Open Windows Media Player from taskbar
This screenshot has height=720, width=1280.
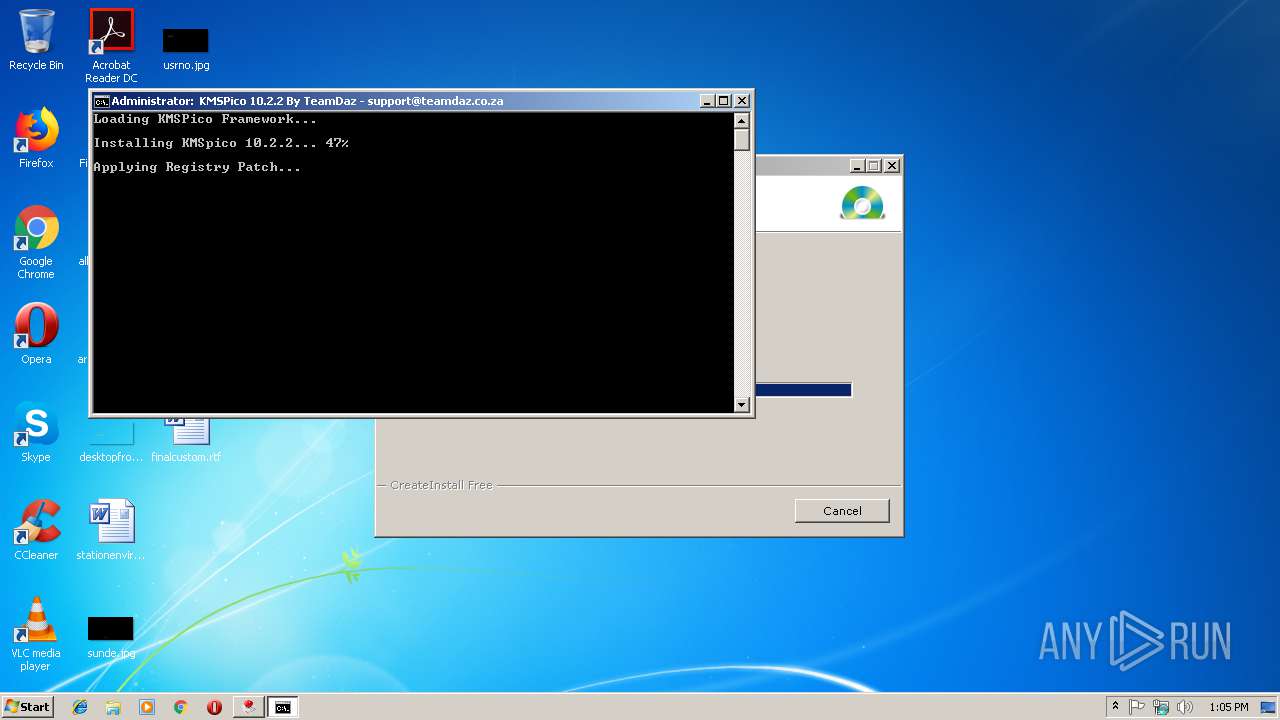(147, 707)
